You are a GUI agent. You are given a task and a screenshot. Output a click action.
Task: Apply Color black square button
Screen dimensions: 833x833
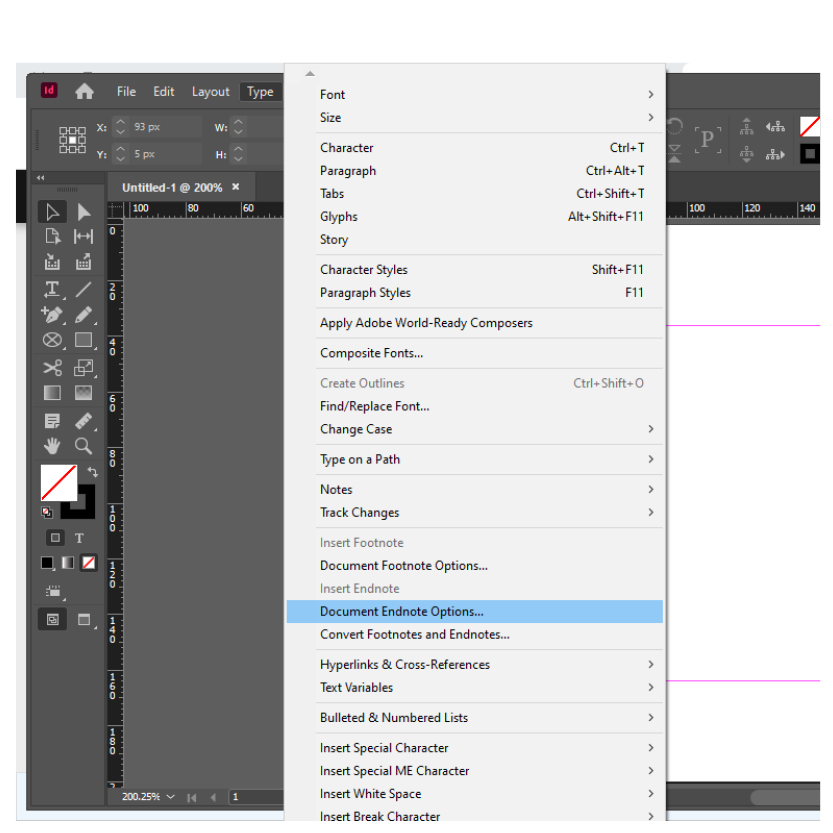click(x=47, y=563)
